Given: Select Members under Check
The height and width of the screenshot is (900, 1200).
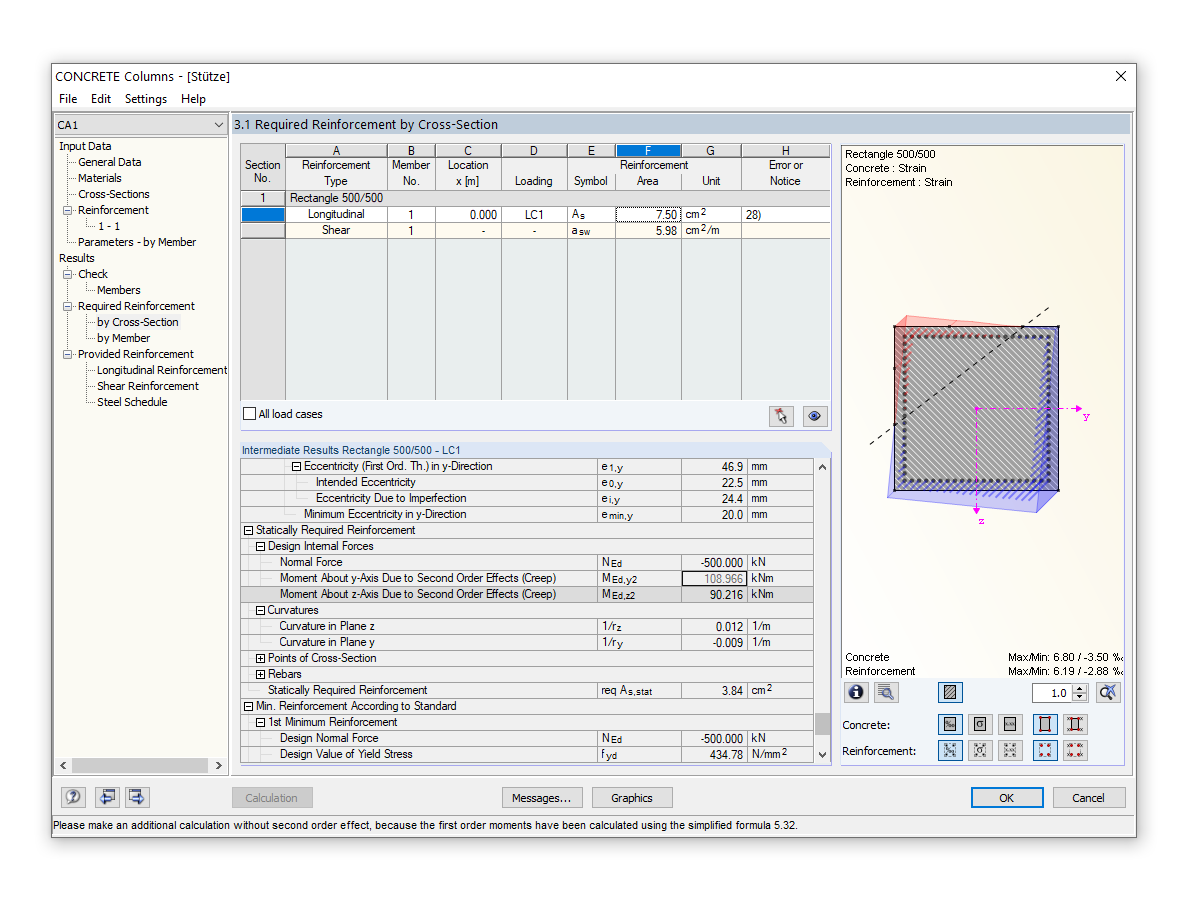Looking at the screenshot, I should point(118,290).
